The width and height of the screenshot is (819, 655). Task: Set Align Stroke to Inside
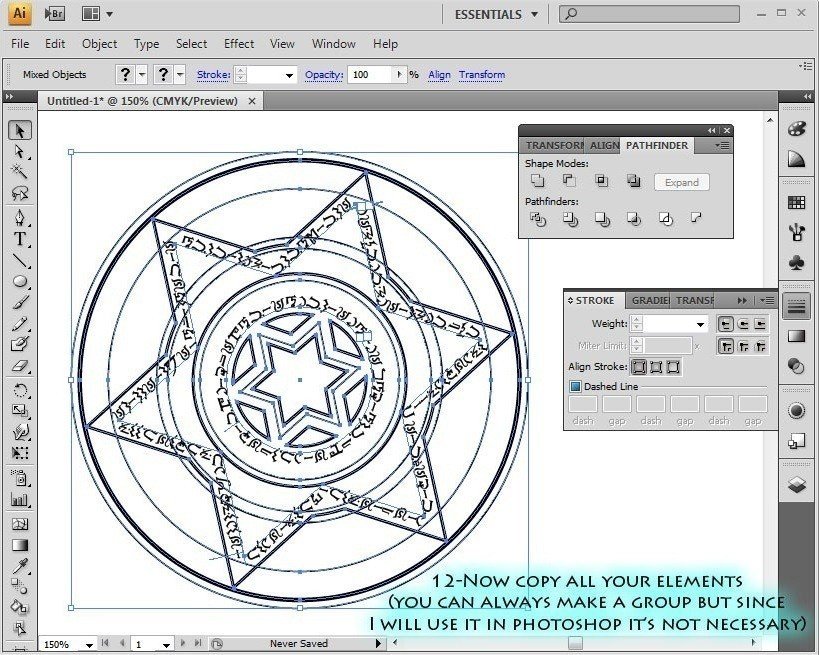tap(657, 367)
